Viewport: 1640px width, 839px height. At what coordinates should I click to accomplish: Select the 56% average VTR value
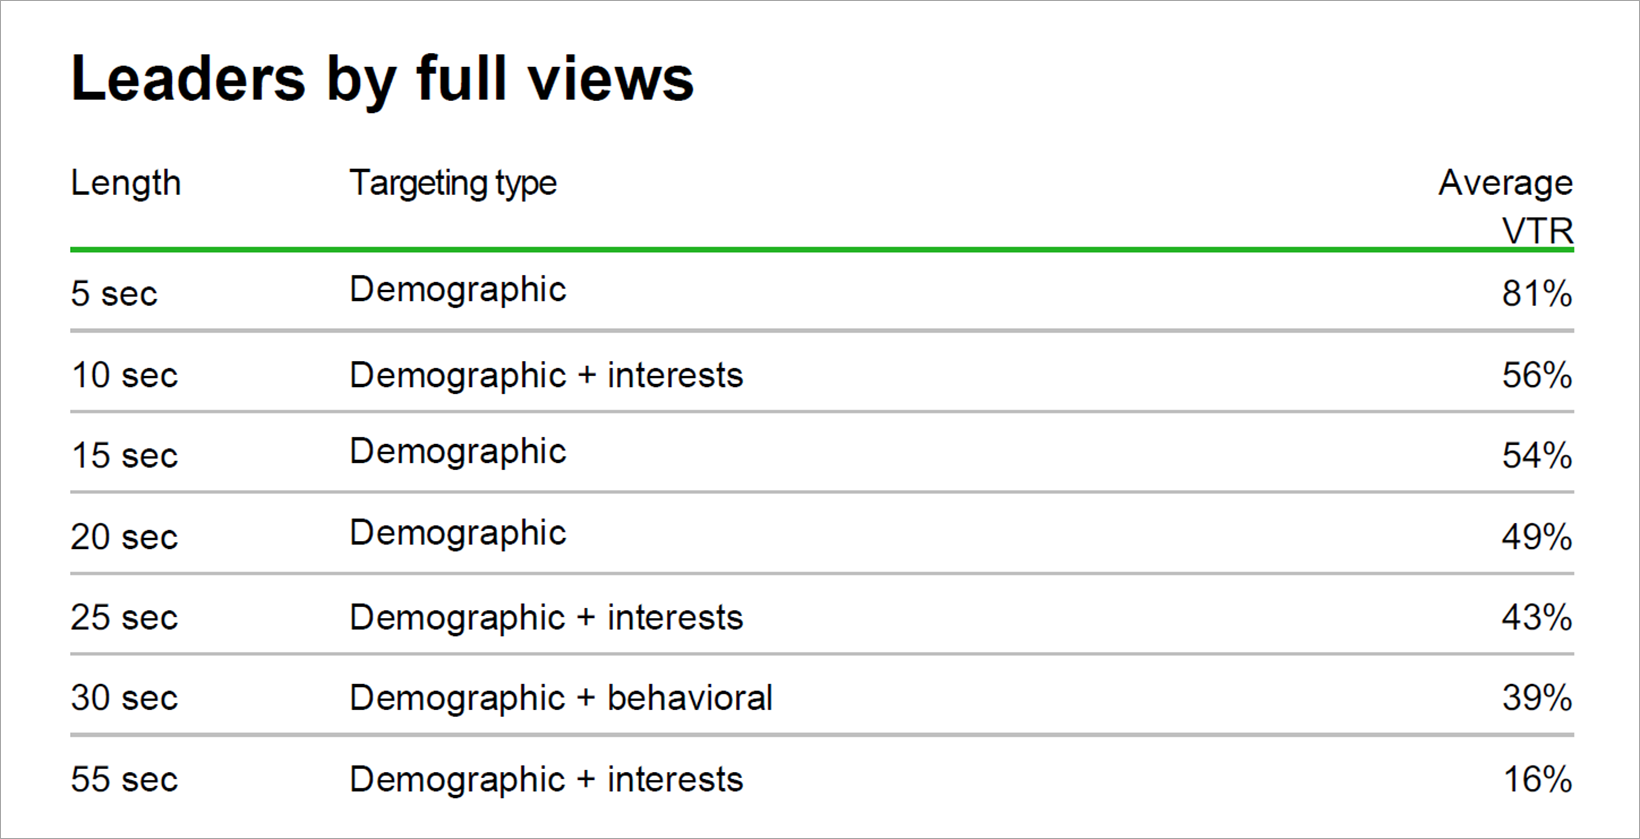1537,376
